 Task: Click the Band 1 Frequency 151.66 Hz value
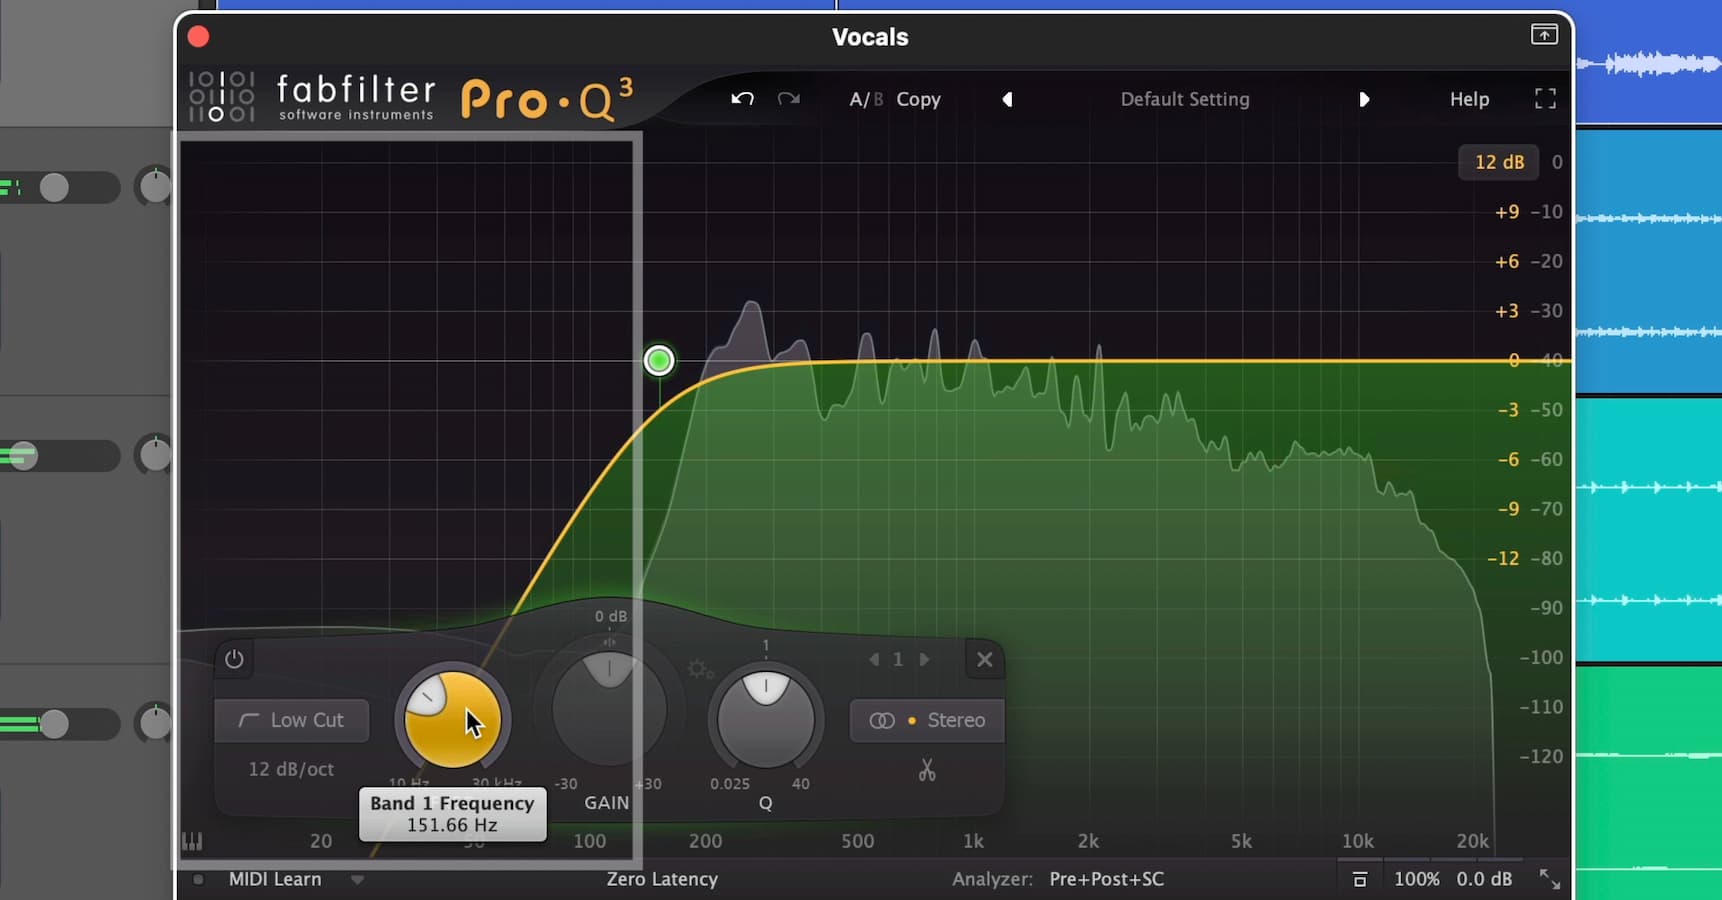tap(452, 825)
